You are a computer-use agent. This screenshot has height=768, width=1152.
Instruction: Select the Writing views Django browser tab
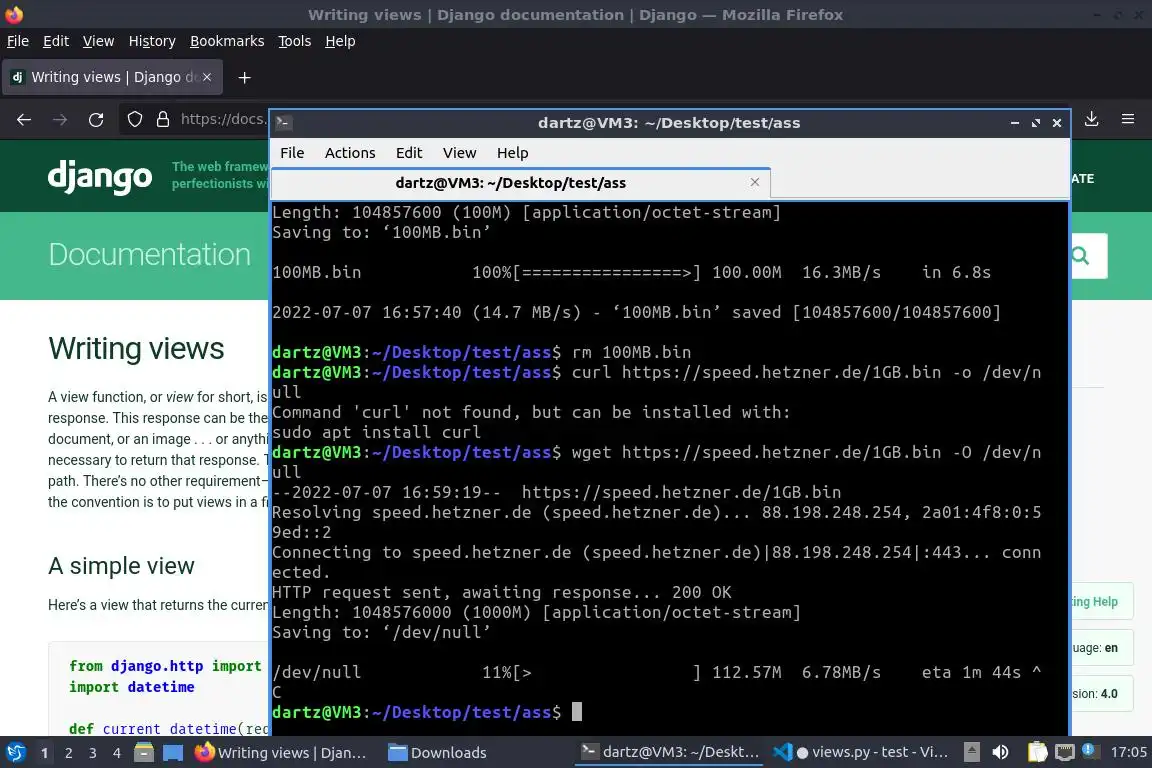click(x=112, y=77)
